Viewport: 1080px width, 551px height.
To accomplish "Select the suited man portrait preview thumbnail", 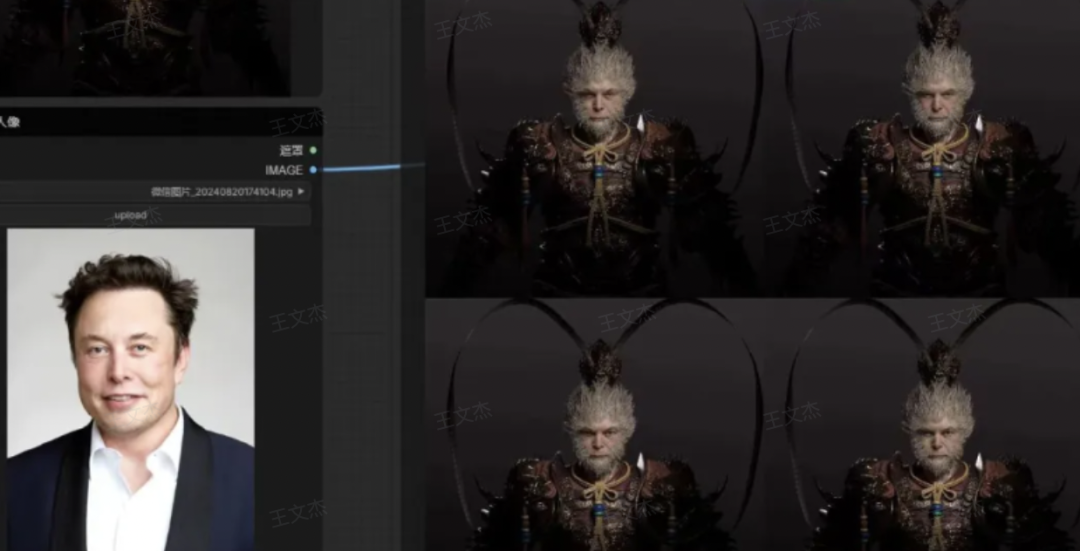I will point(131,390).
